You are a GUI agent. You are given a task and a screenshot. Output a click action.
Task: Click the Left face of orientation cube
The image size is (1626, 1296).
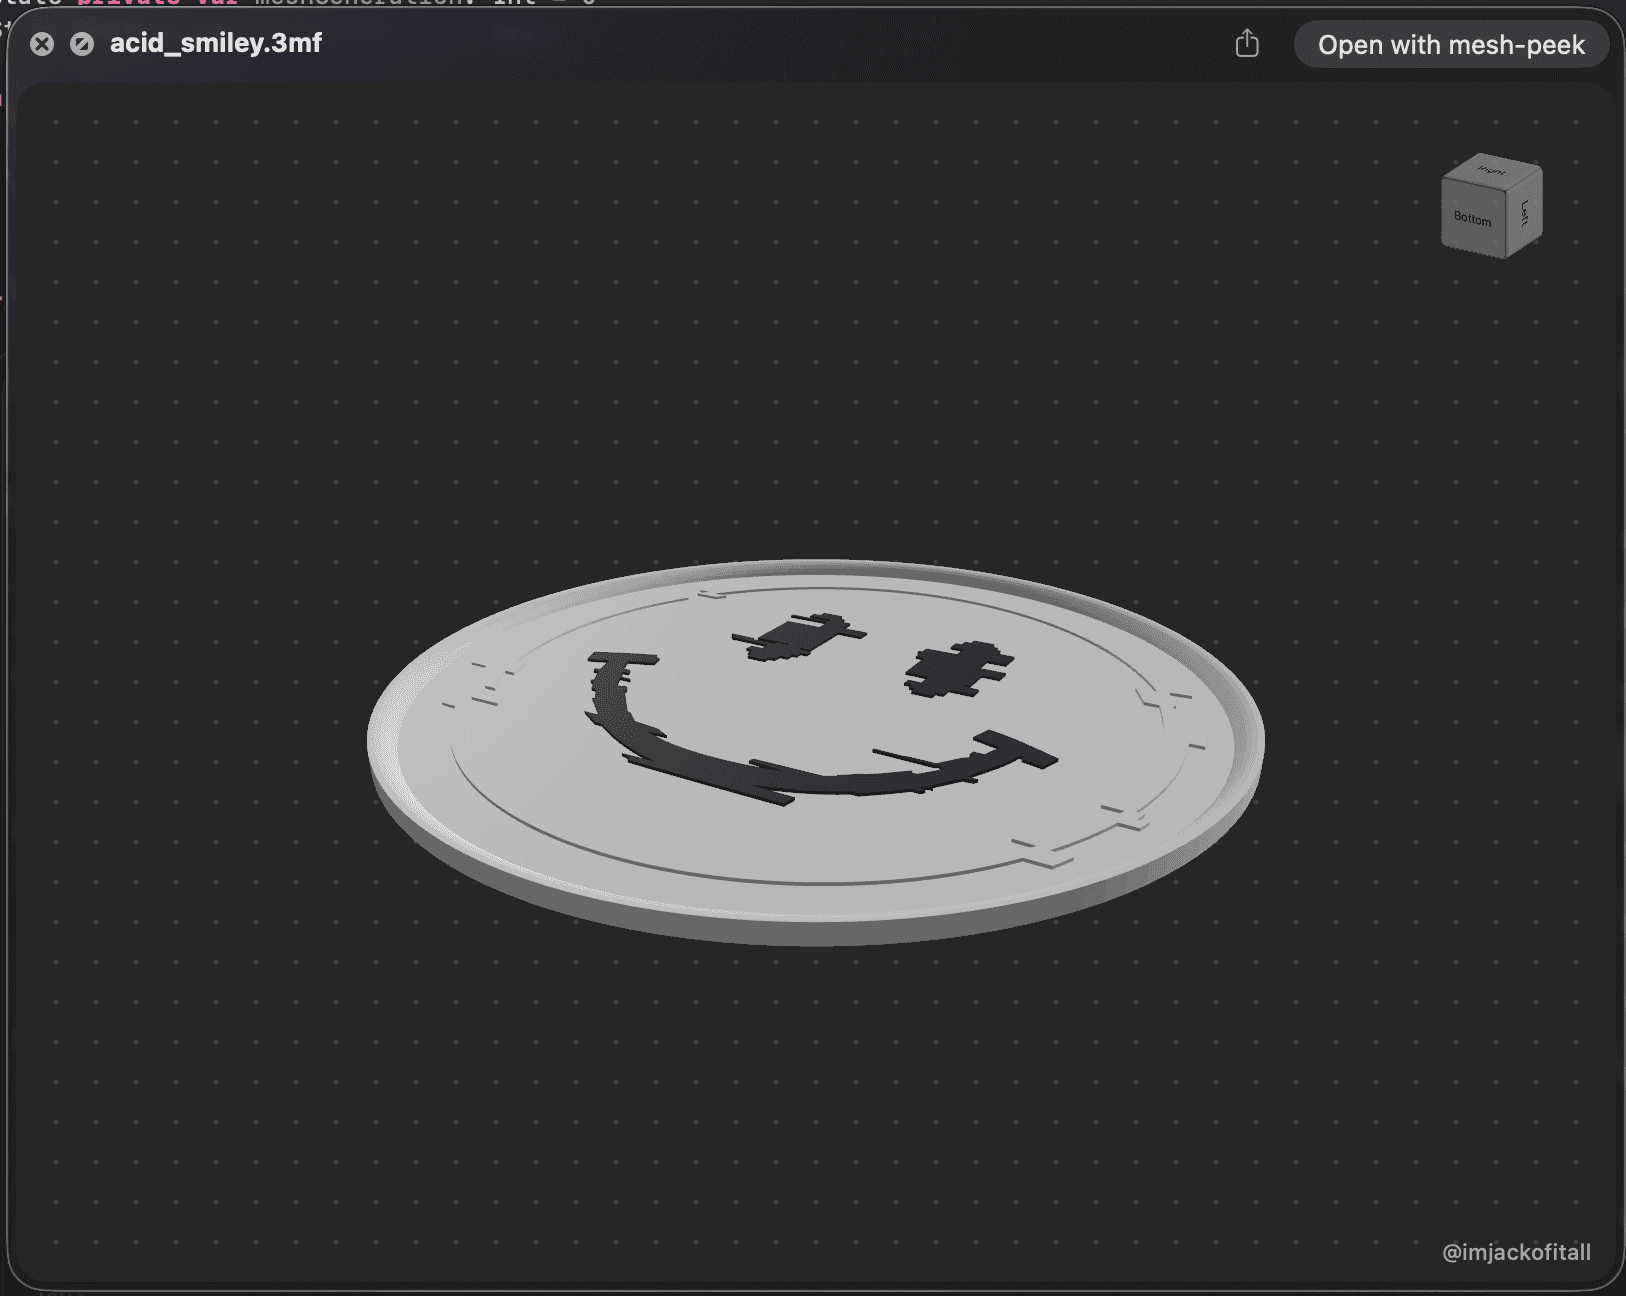1525,212
